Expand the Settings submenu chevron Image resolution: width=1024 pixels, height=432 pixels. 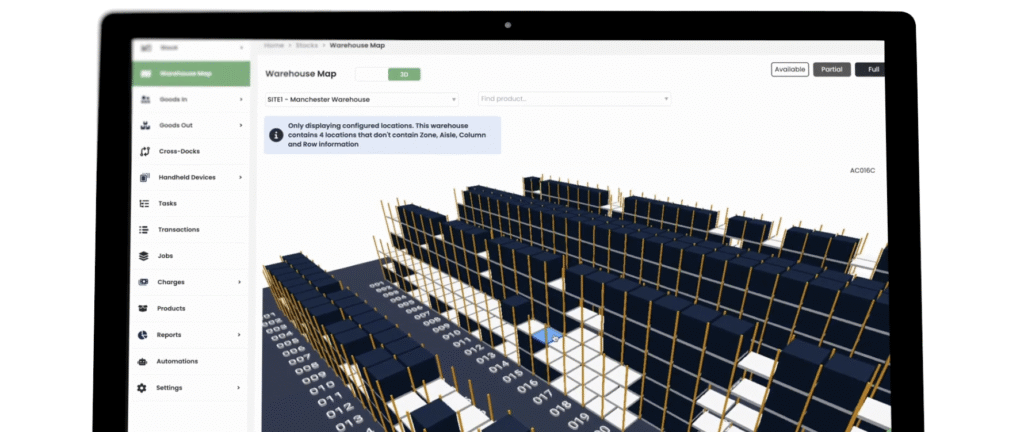pyautogui.click(x=239, y=388)
